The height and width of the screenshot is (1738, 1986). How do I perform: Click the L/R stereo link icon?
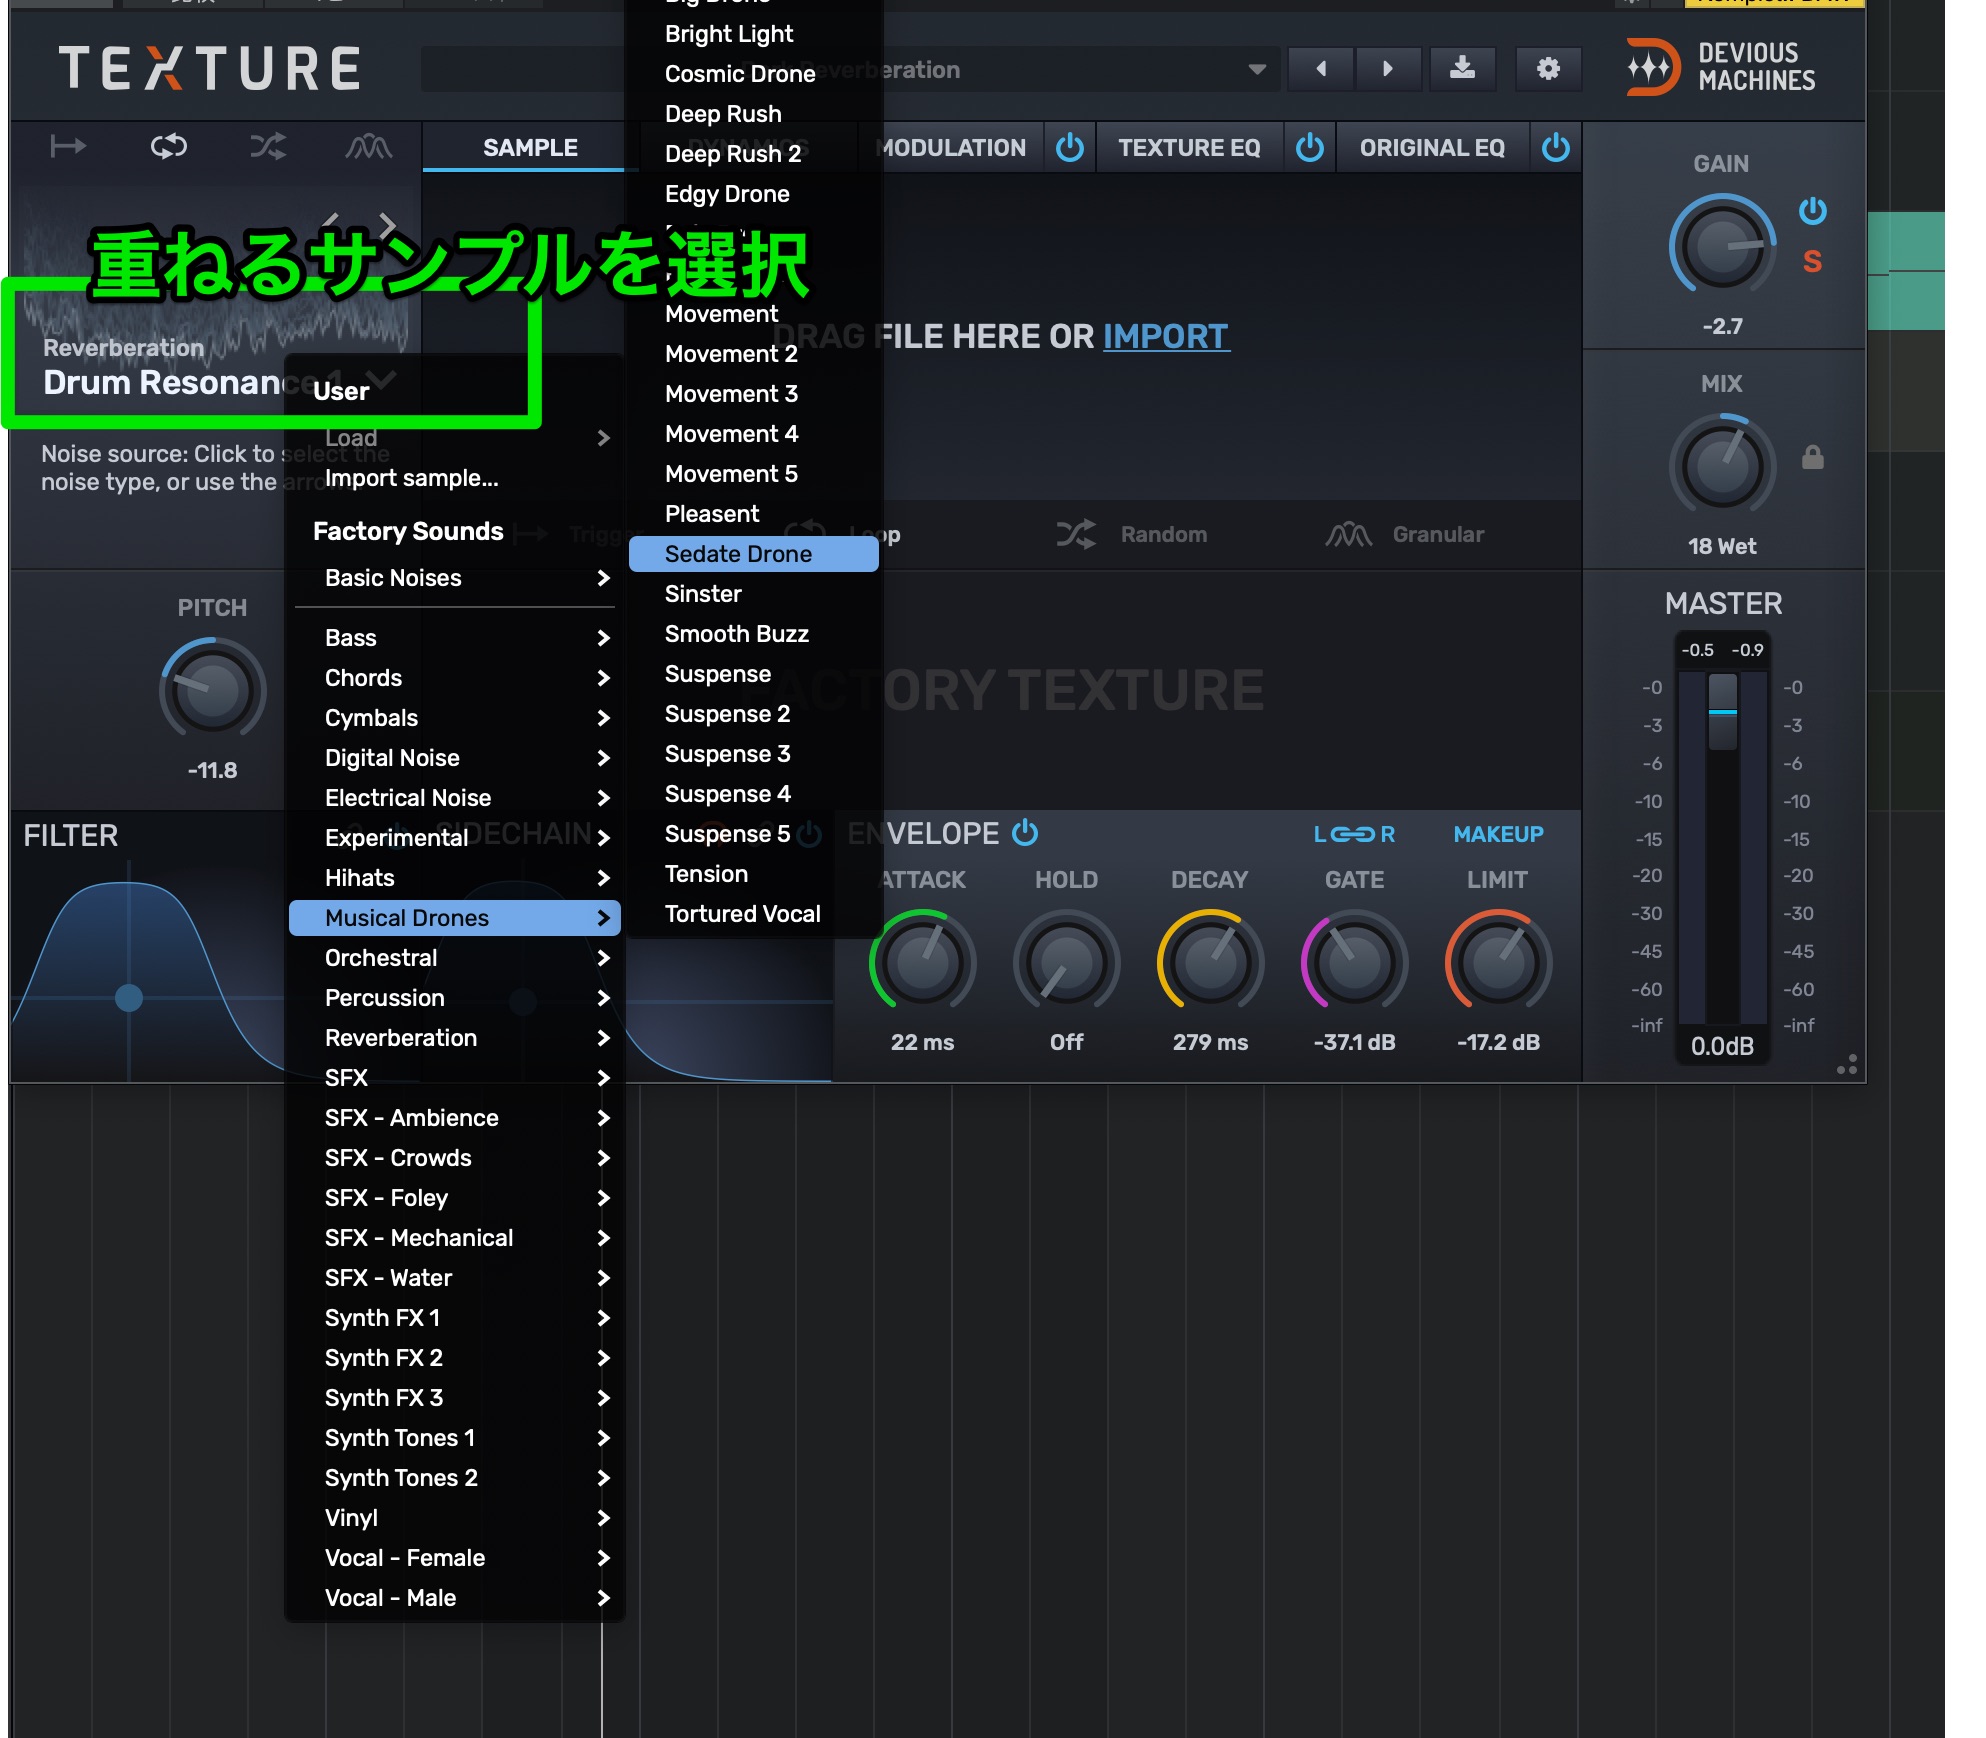(x=1354, y=834)
